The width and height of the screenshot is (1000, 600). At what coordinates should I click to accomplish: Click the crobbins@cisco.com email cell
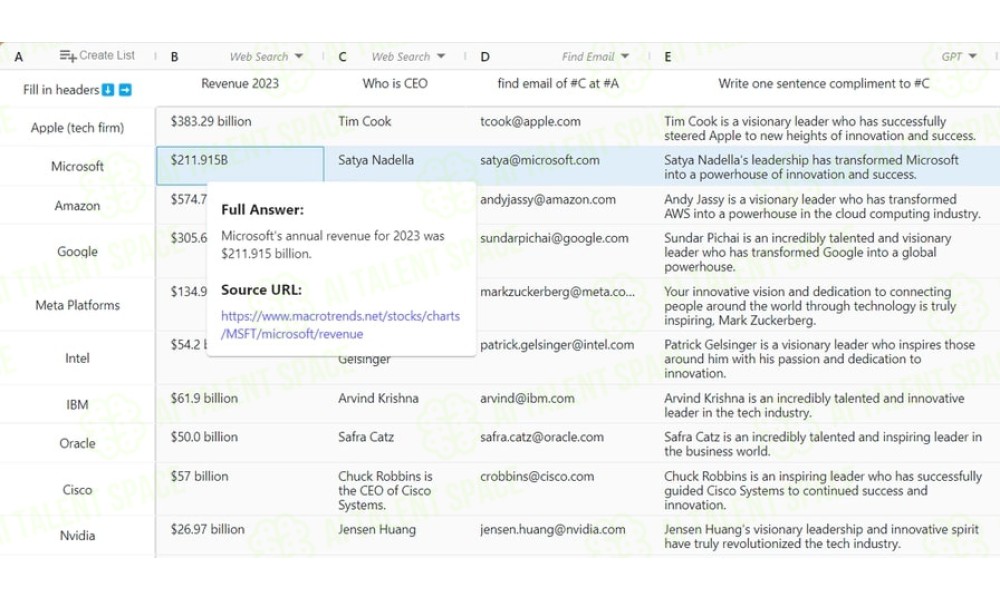tap(558, 490)
